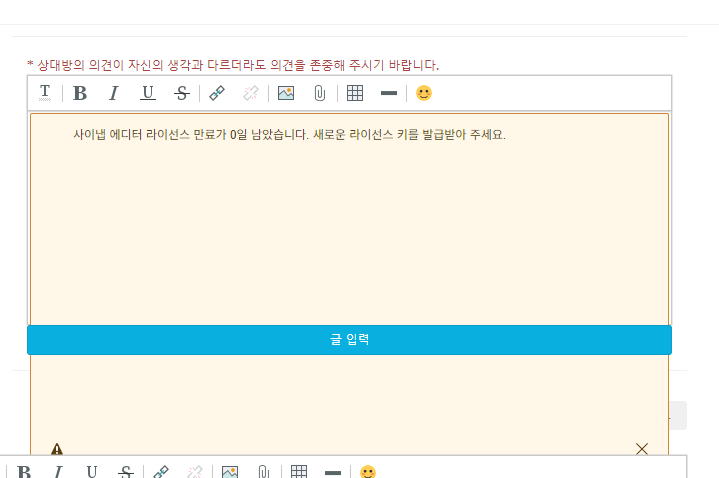The image size is (719, 478).
Task: Click the warning triangle icon in notice
Action: pos(57,449)
